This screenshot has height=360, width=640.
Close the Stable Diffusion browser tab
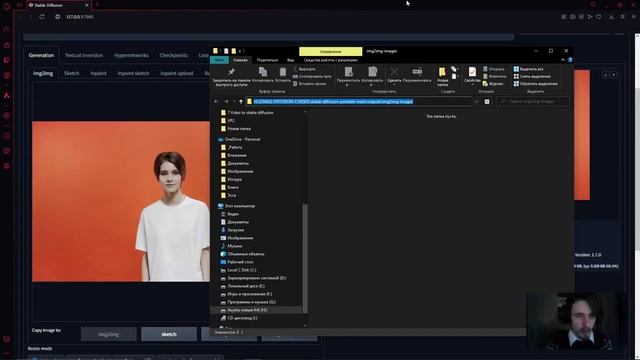(x=87, y=5)
